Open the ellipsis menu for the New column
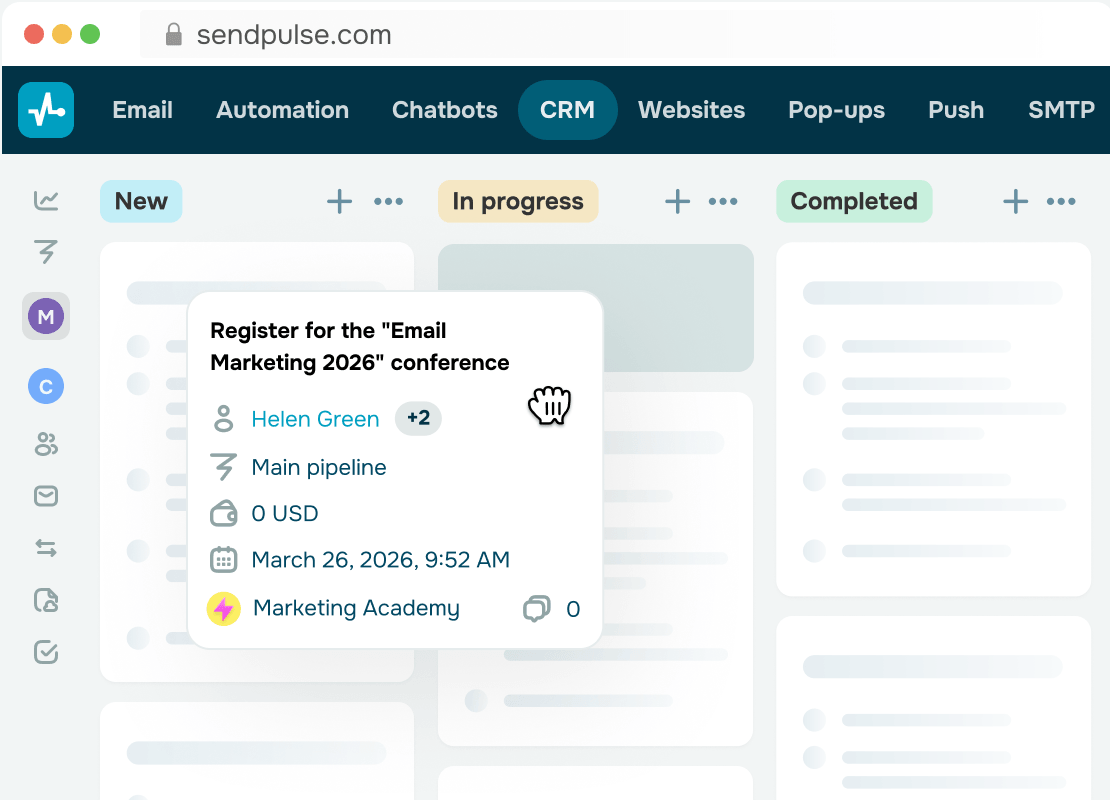The image size is (1110, 800). [x=389, y=201]
